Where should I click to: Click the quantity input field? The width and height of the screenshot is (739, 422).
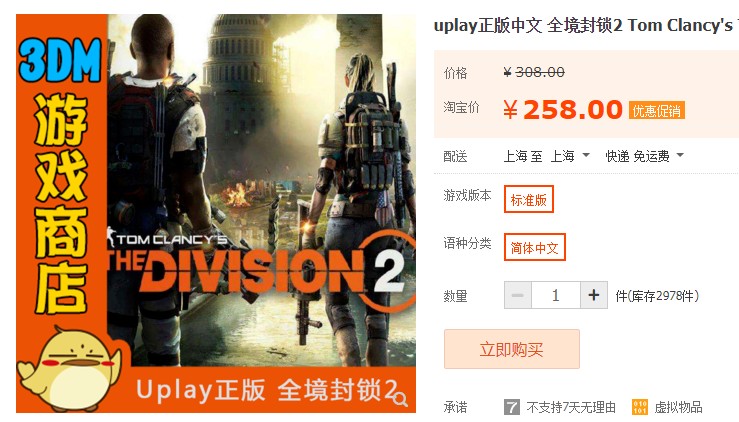(x=556, y=296)
